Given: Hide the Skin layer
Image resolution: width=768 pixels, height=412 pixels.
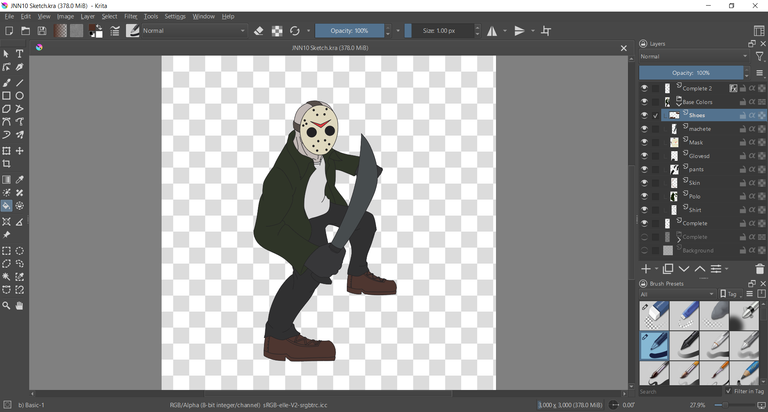Looking at the screenshot, I should (x=644, y=183).
